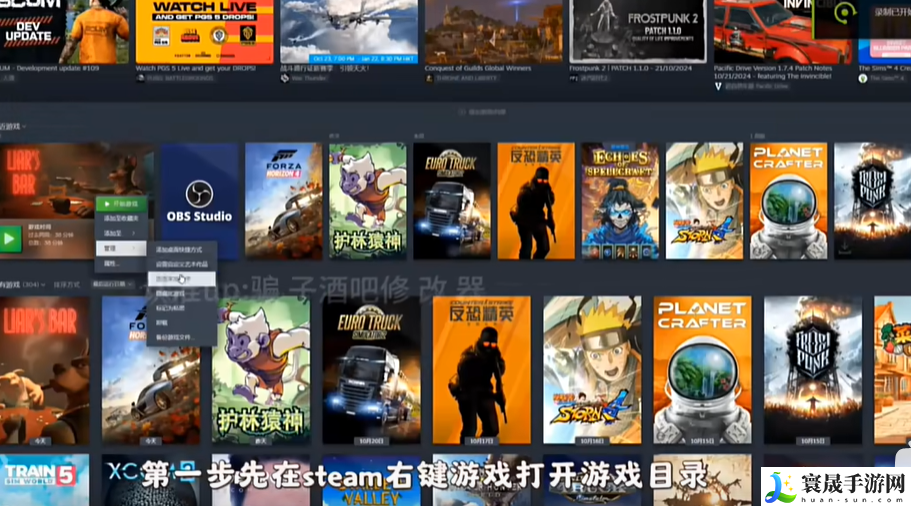This screenshot has width=911, height=506.
Task: Click the Watch PGS 5 Live headline
Action: click(x=195, y=68)
